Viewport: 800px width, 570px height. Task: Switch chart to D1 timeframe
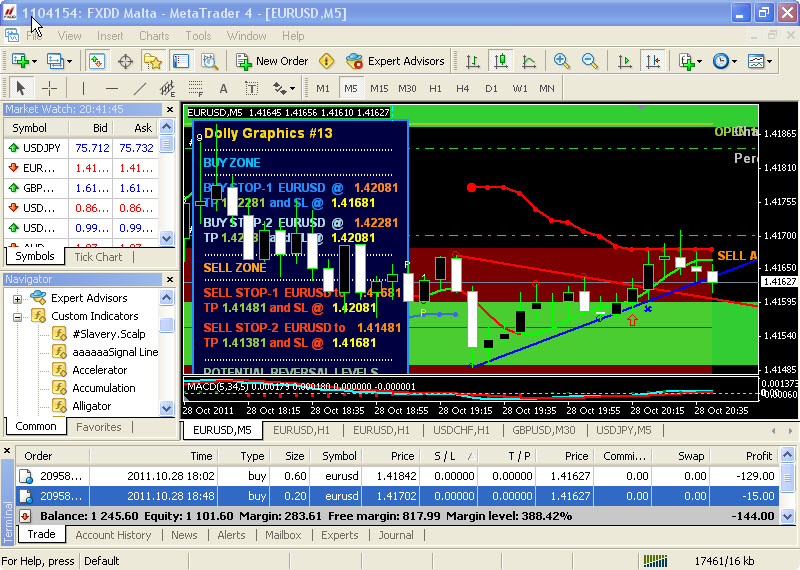click(x=491, y=88)
